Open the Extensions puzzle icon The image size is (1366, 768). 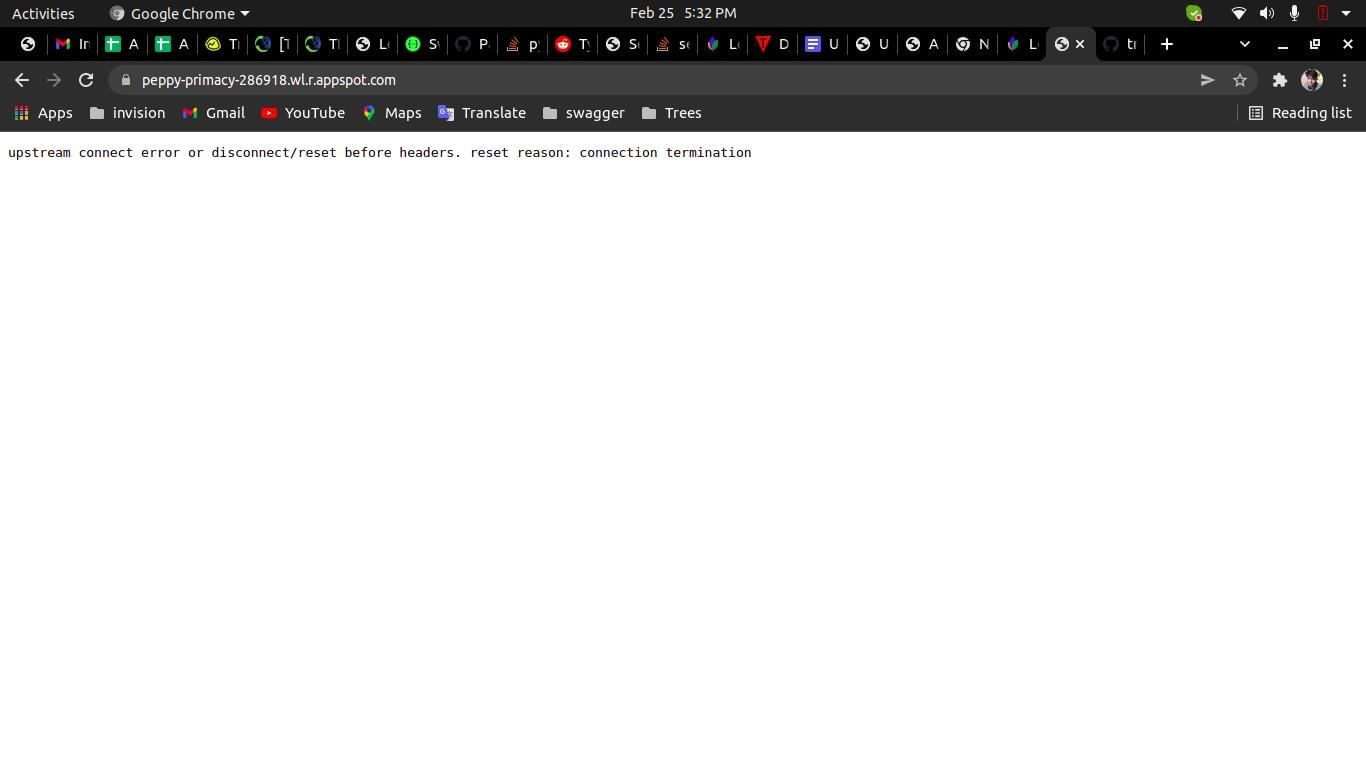[1279, 80]
